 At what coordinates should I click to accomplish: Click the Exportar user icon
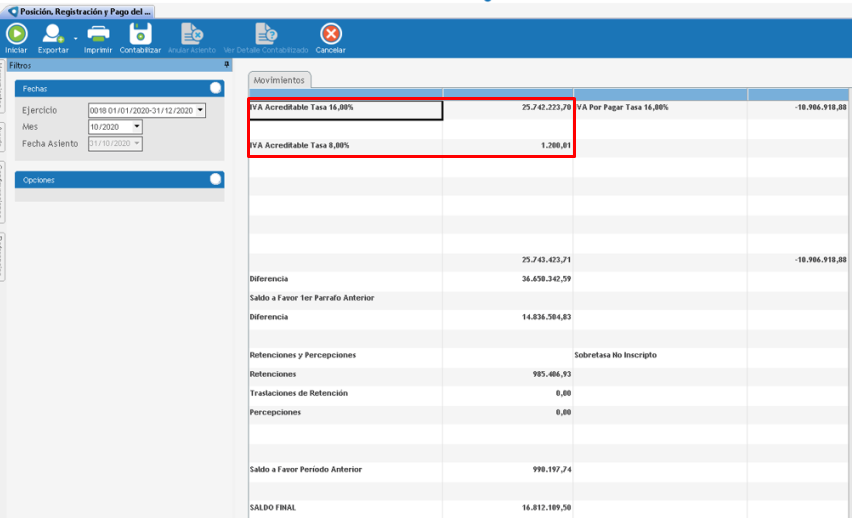pos(52,34)
